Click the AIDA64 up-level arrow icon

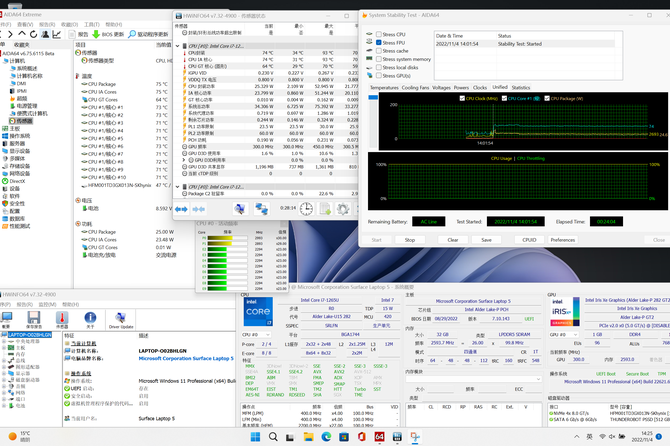22,34
